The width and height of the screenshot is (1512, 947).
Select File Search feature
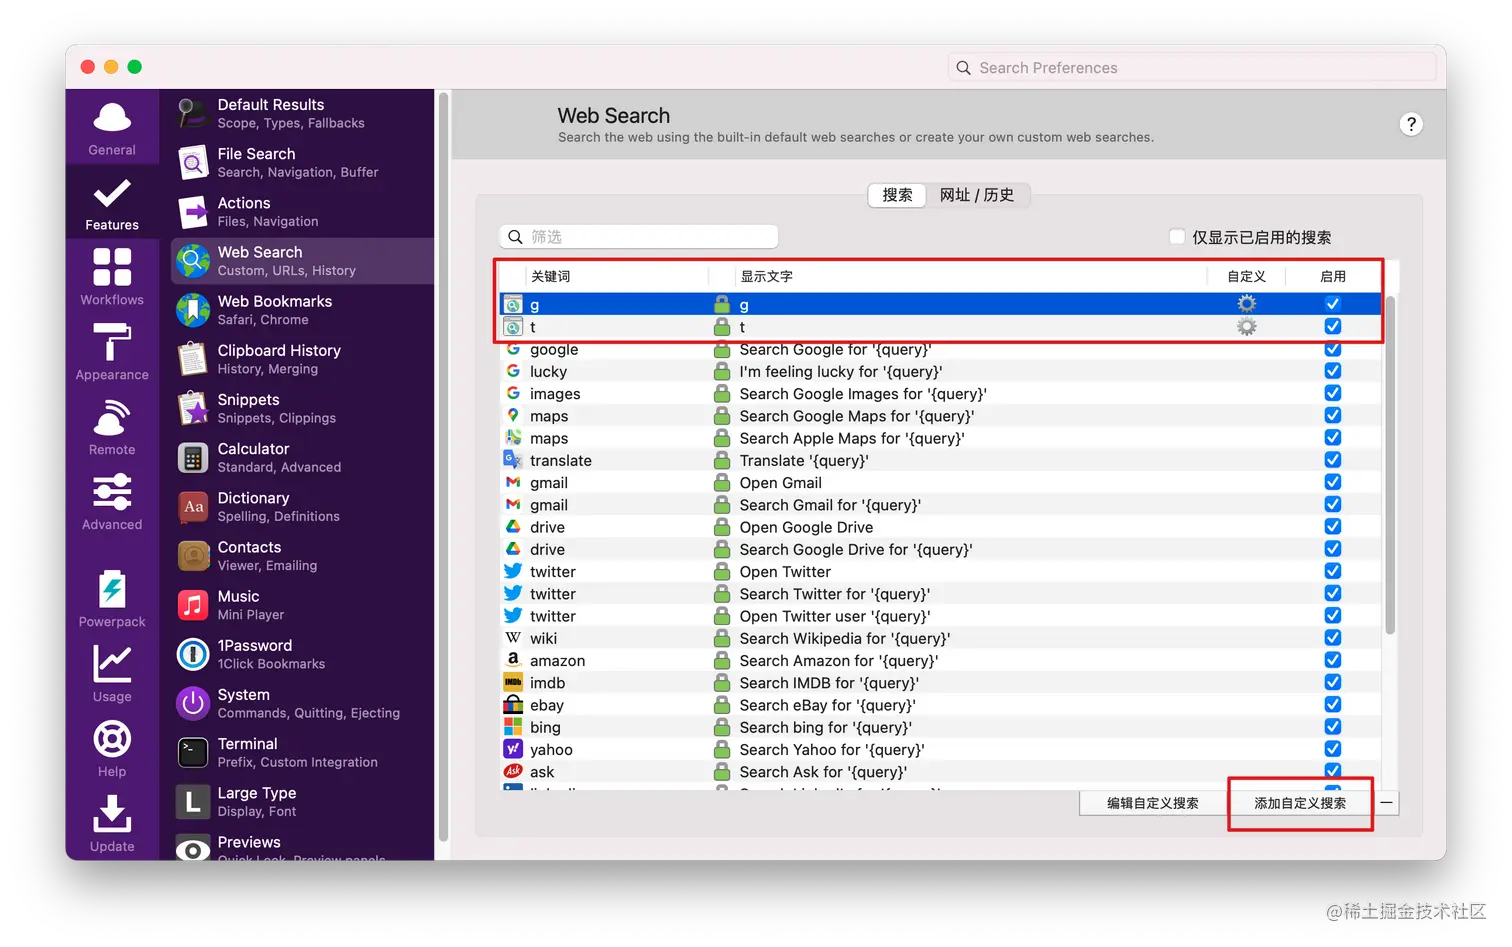pos(302,162)
